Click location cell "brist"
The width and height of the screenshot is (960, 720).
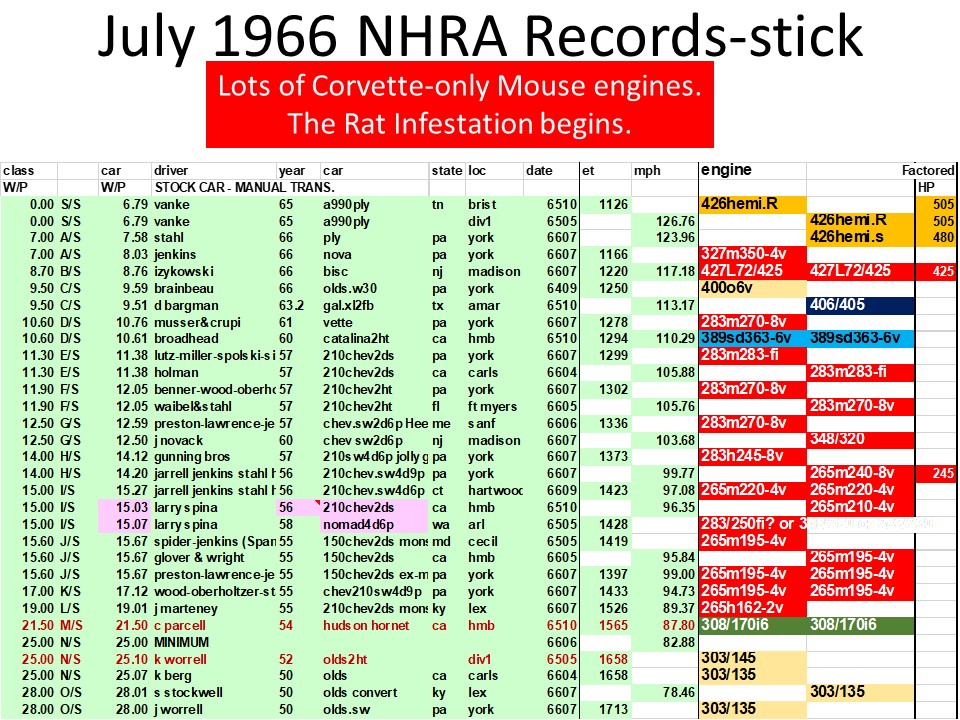482,204
